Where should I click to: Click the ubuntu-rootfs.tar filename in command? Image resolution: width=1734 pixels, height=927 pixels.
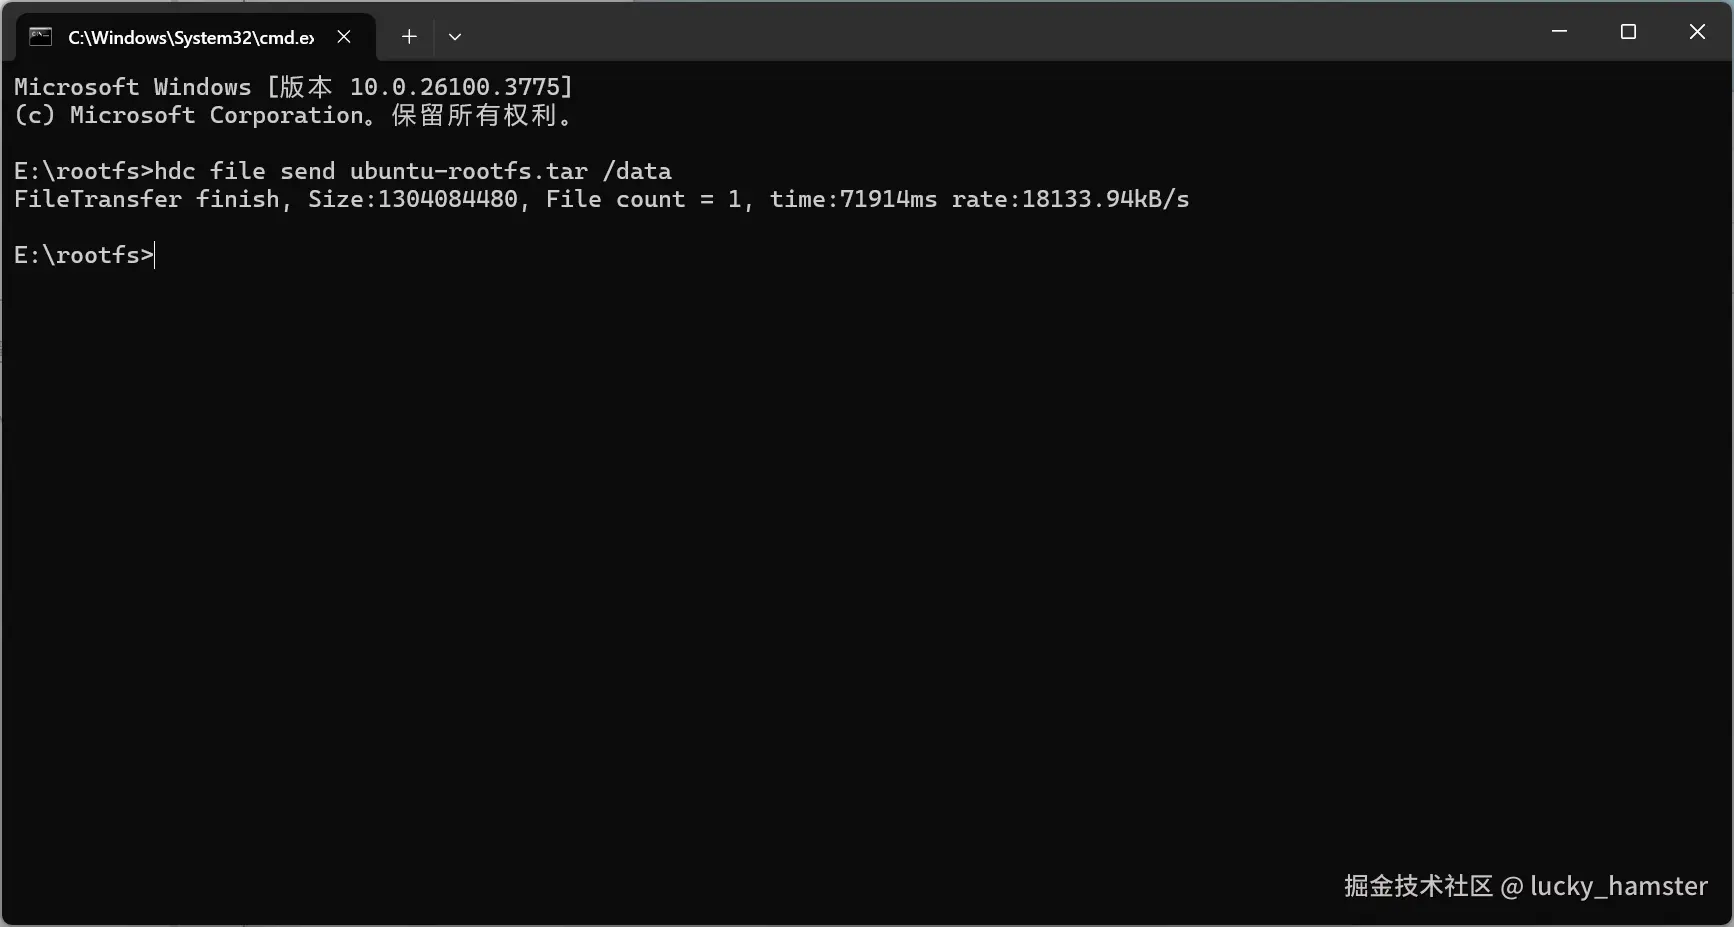click(x=468, y=171)
